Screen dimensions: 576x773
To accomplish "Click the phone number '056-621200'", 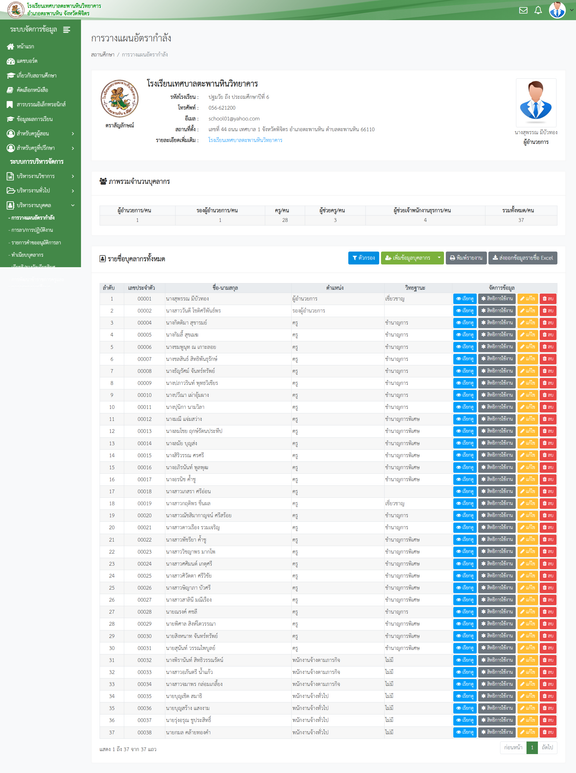I will [221, 107].
